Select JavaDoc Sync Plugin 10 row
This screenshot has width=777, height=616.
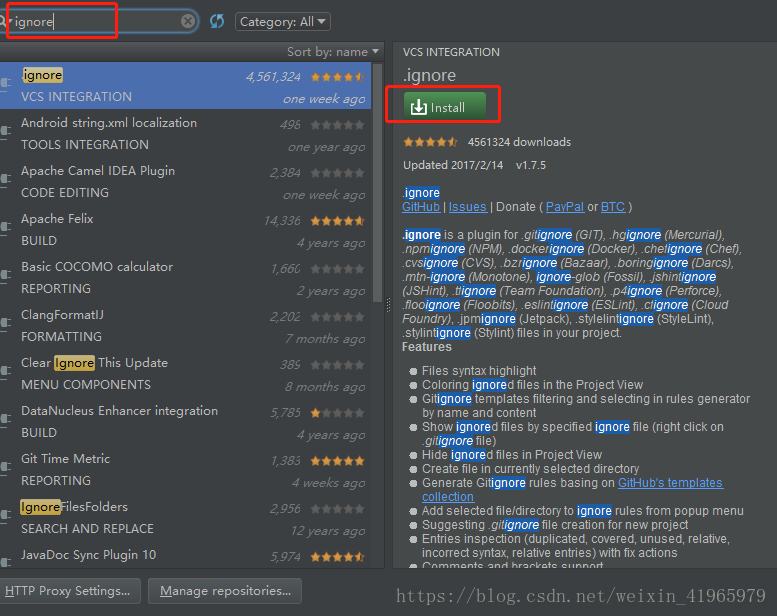(x=185, y=556)
